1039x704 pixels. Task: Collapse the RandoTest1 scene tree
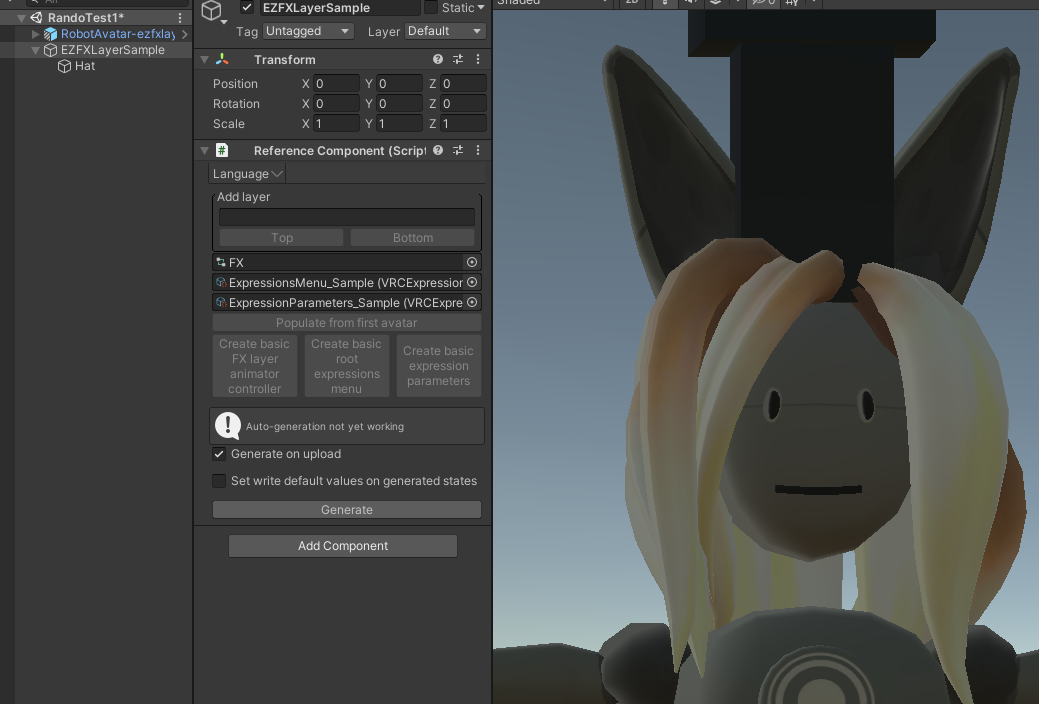coord(21,18)
